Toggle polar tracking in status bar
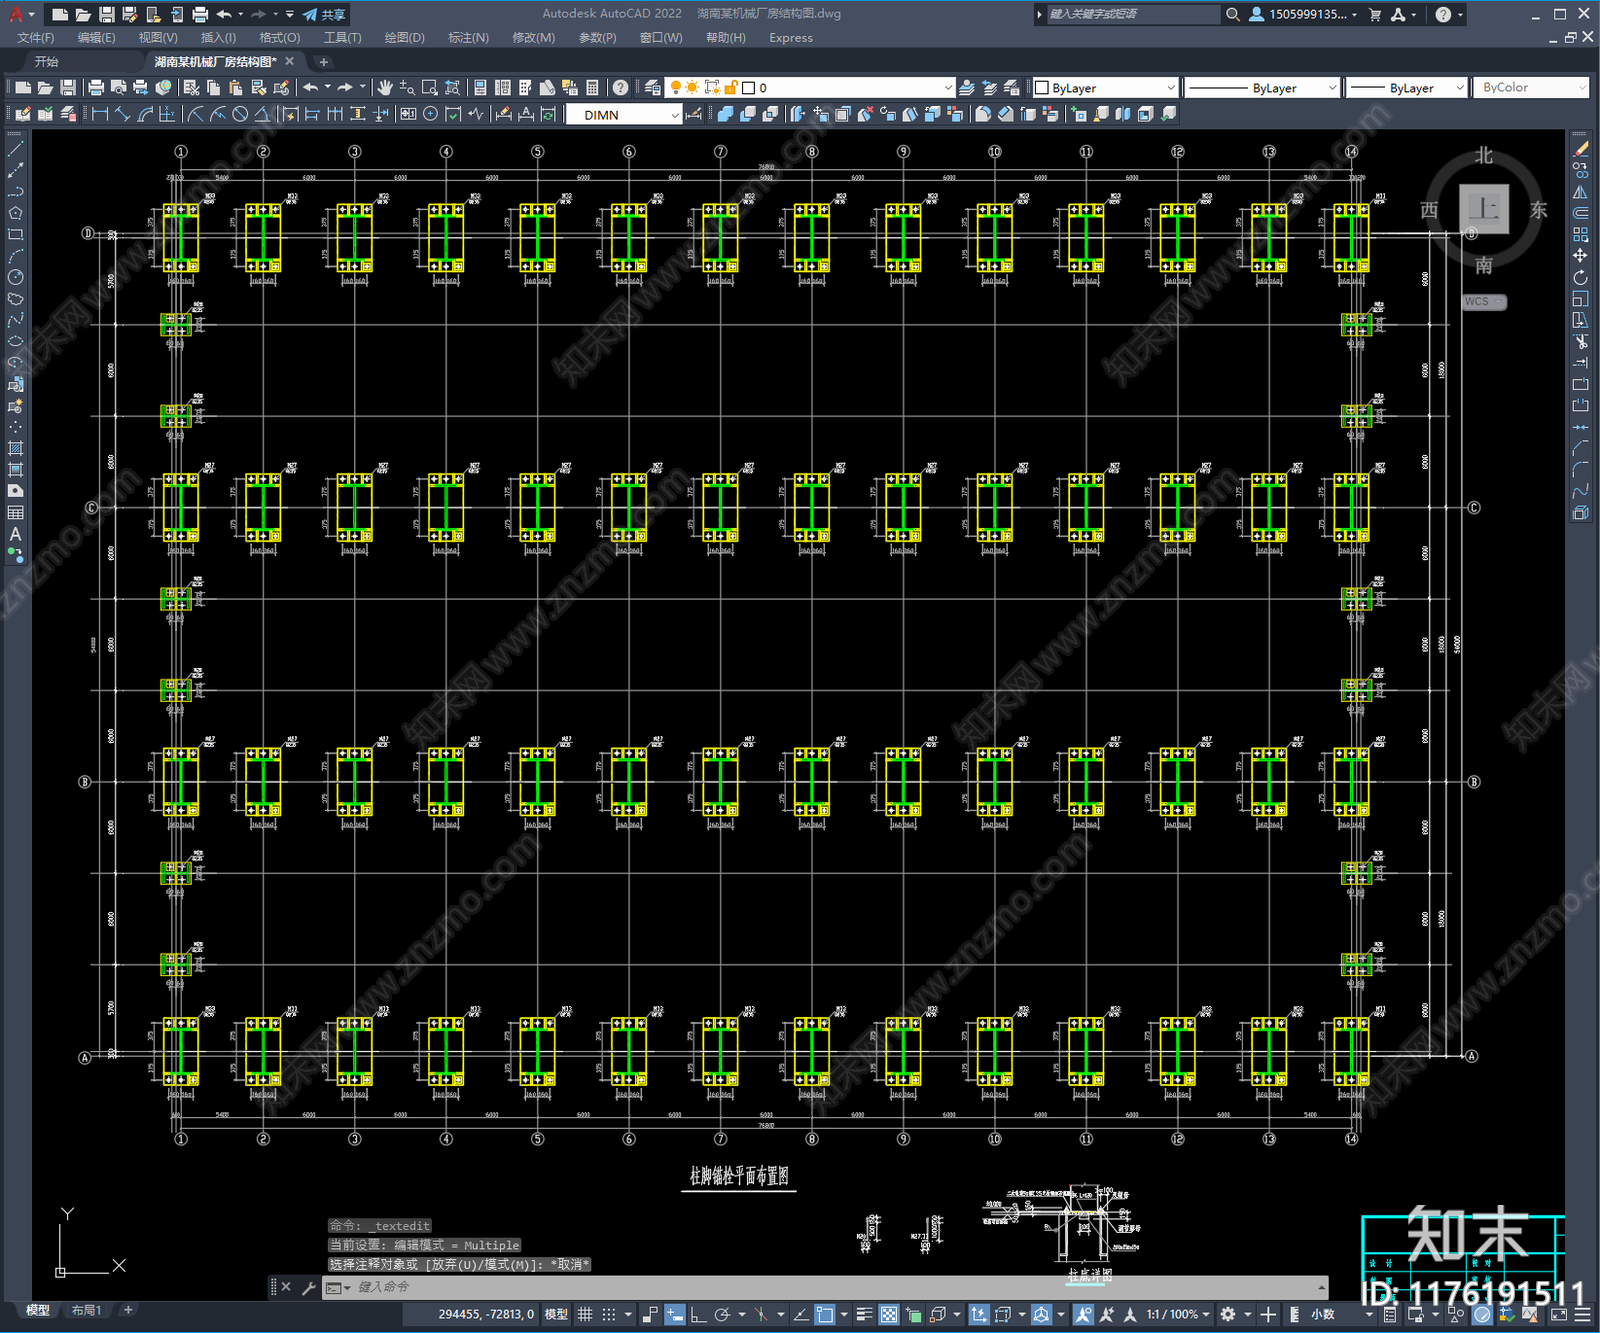The height and width of the screenshot is (1333, 1600). coord(722,1314)
